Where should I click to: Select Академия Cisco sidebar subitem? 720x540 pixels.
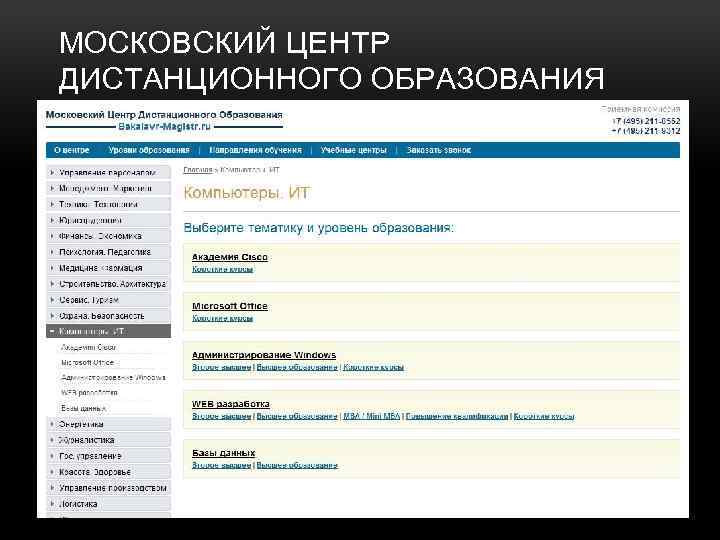click(89, 348)
